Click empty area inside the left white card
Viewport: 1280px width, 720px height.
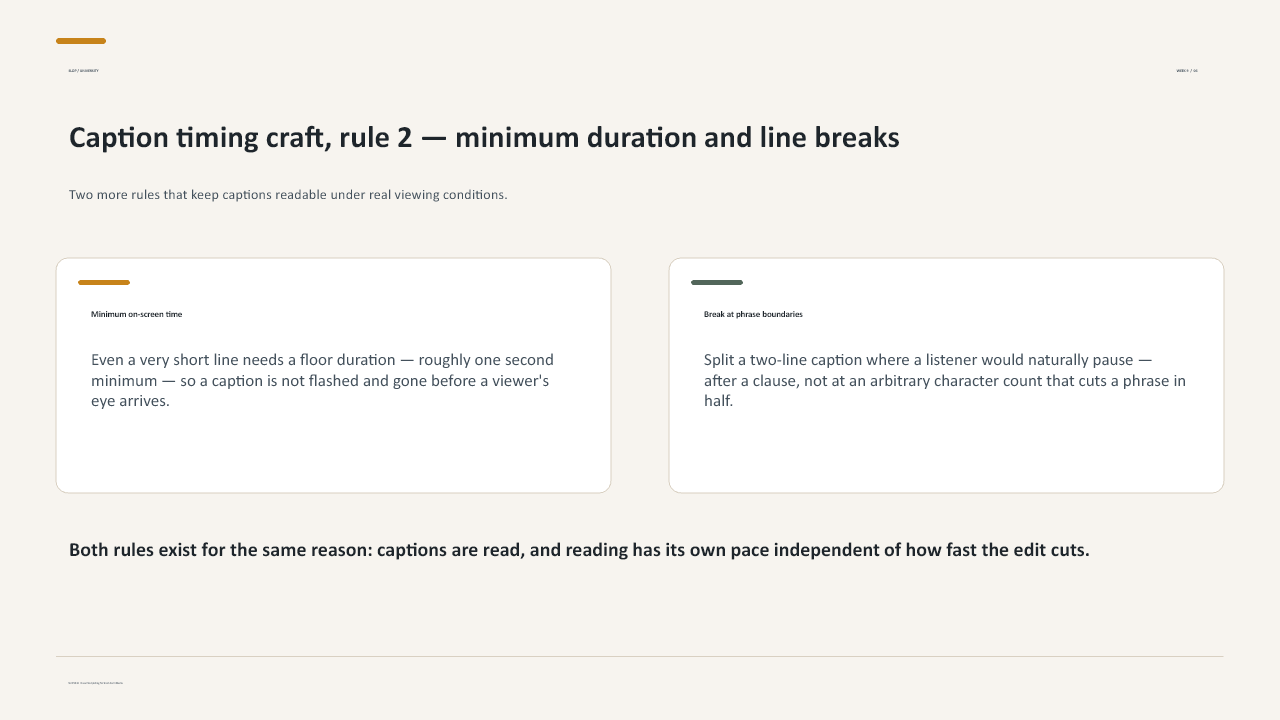(x=333, y=452)
